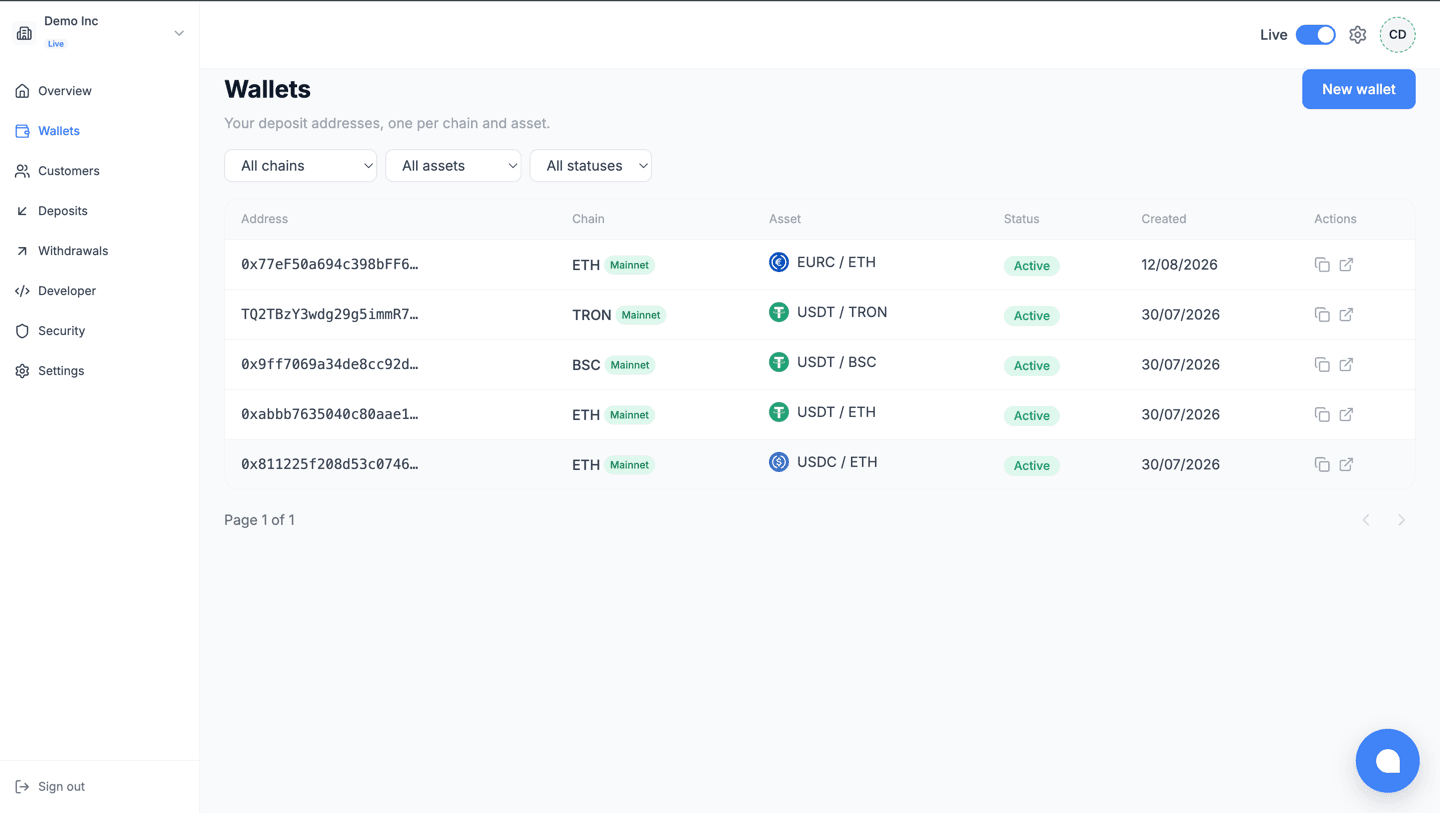Viewport: 1440px width, 813px height.
Task: Click the USDT / BSC Tether icon
Action: 779,362
